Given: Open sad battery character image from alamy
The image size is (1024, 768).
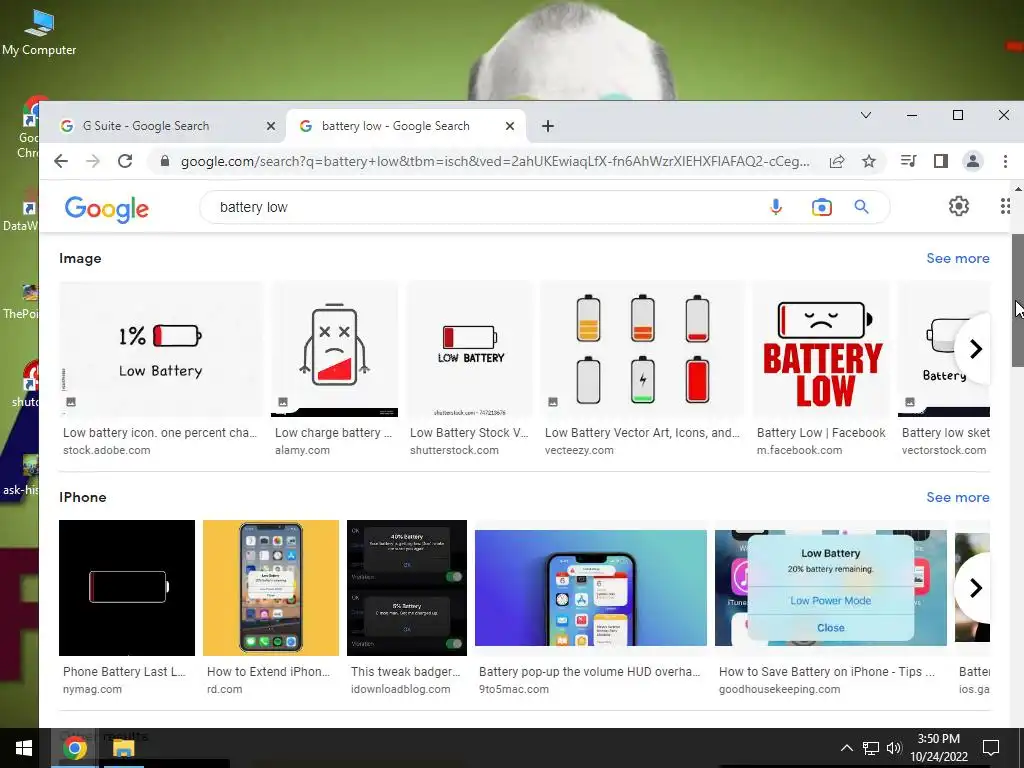Looking at the screenshot, I should pos(334,349).
